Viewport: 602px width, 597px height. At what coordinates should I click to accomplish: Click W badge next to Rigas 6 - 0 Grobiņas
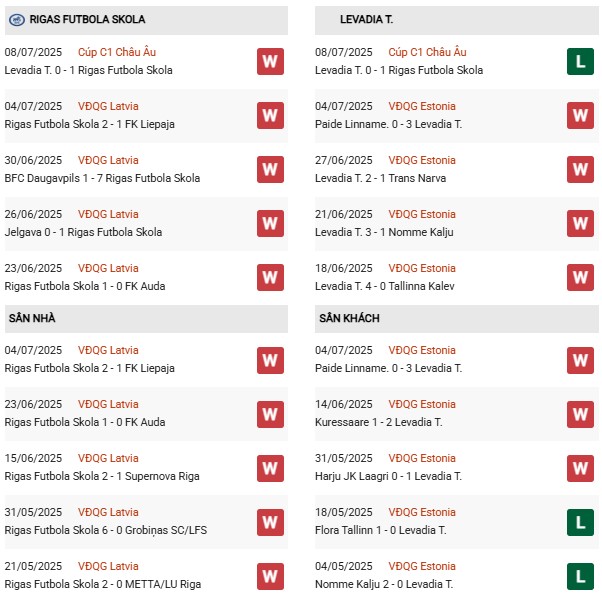coord(269,521)
